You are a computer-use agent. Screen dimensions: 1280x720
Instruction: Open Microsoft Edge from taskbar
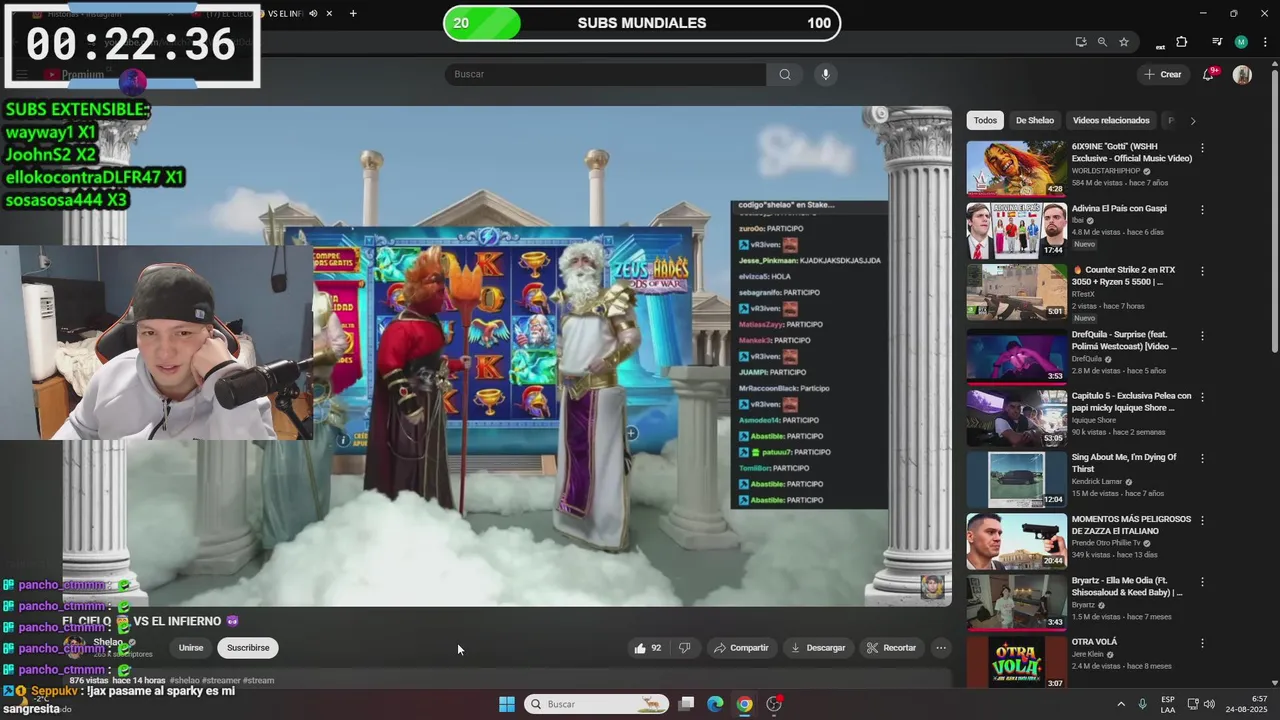715,704
